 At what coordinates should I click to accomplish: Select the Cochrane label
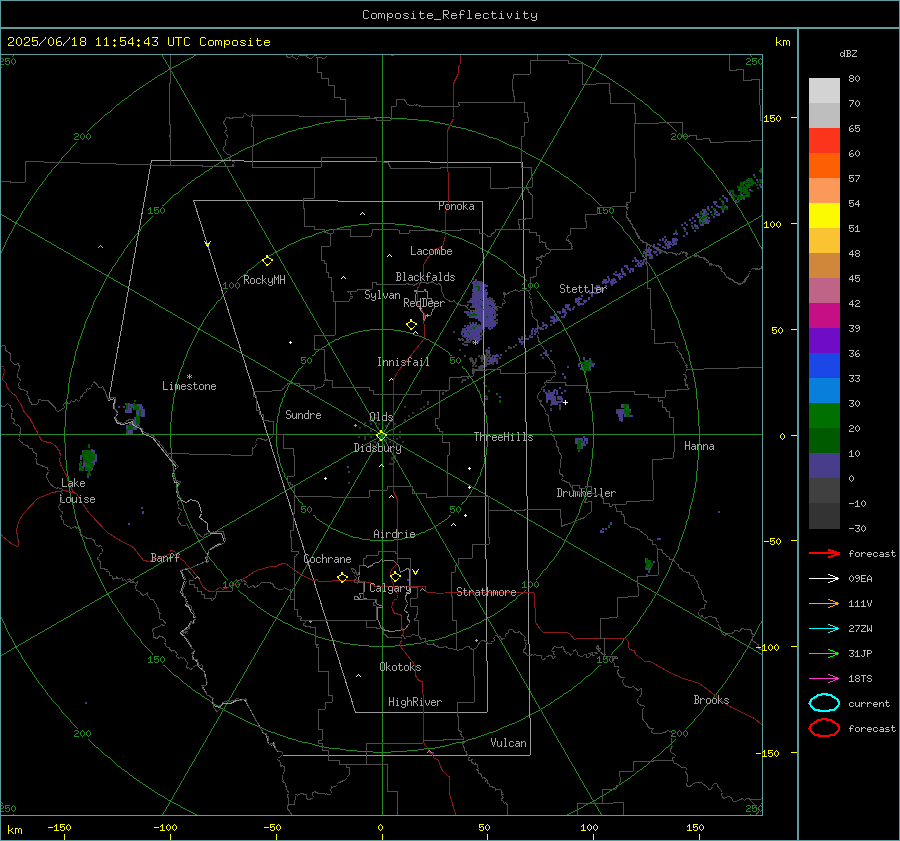327,559
